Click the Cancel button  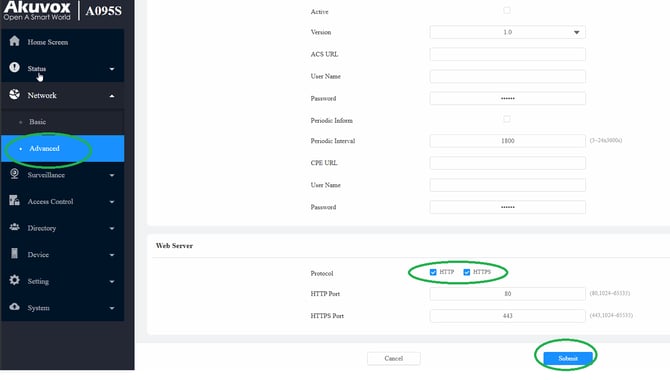[x=394, y=359]
